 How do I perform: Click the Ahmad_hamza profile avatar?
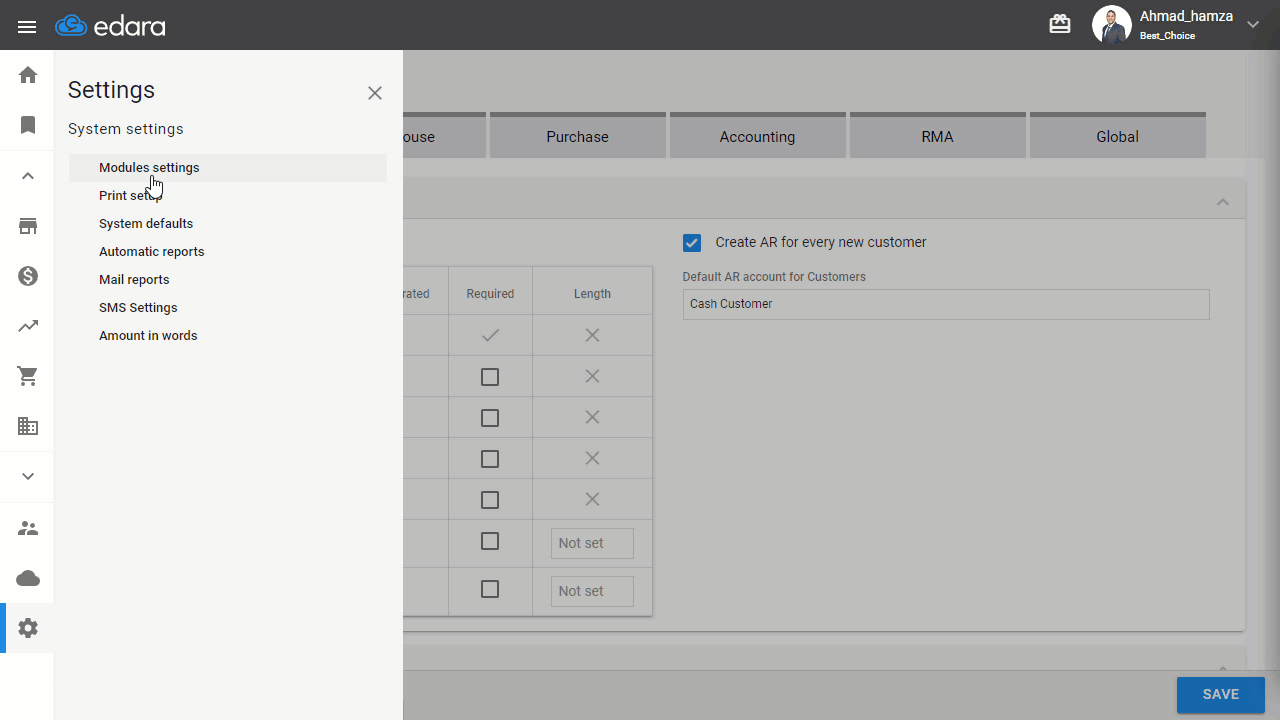(x=1111, y=25)
